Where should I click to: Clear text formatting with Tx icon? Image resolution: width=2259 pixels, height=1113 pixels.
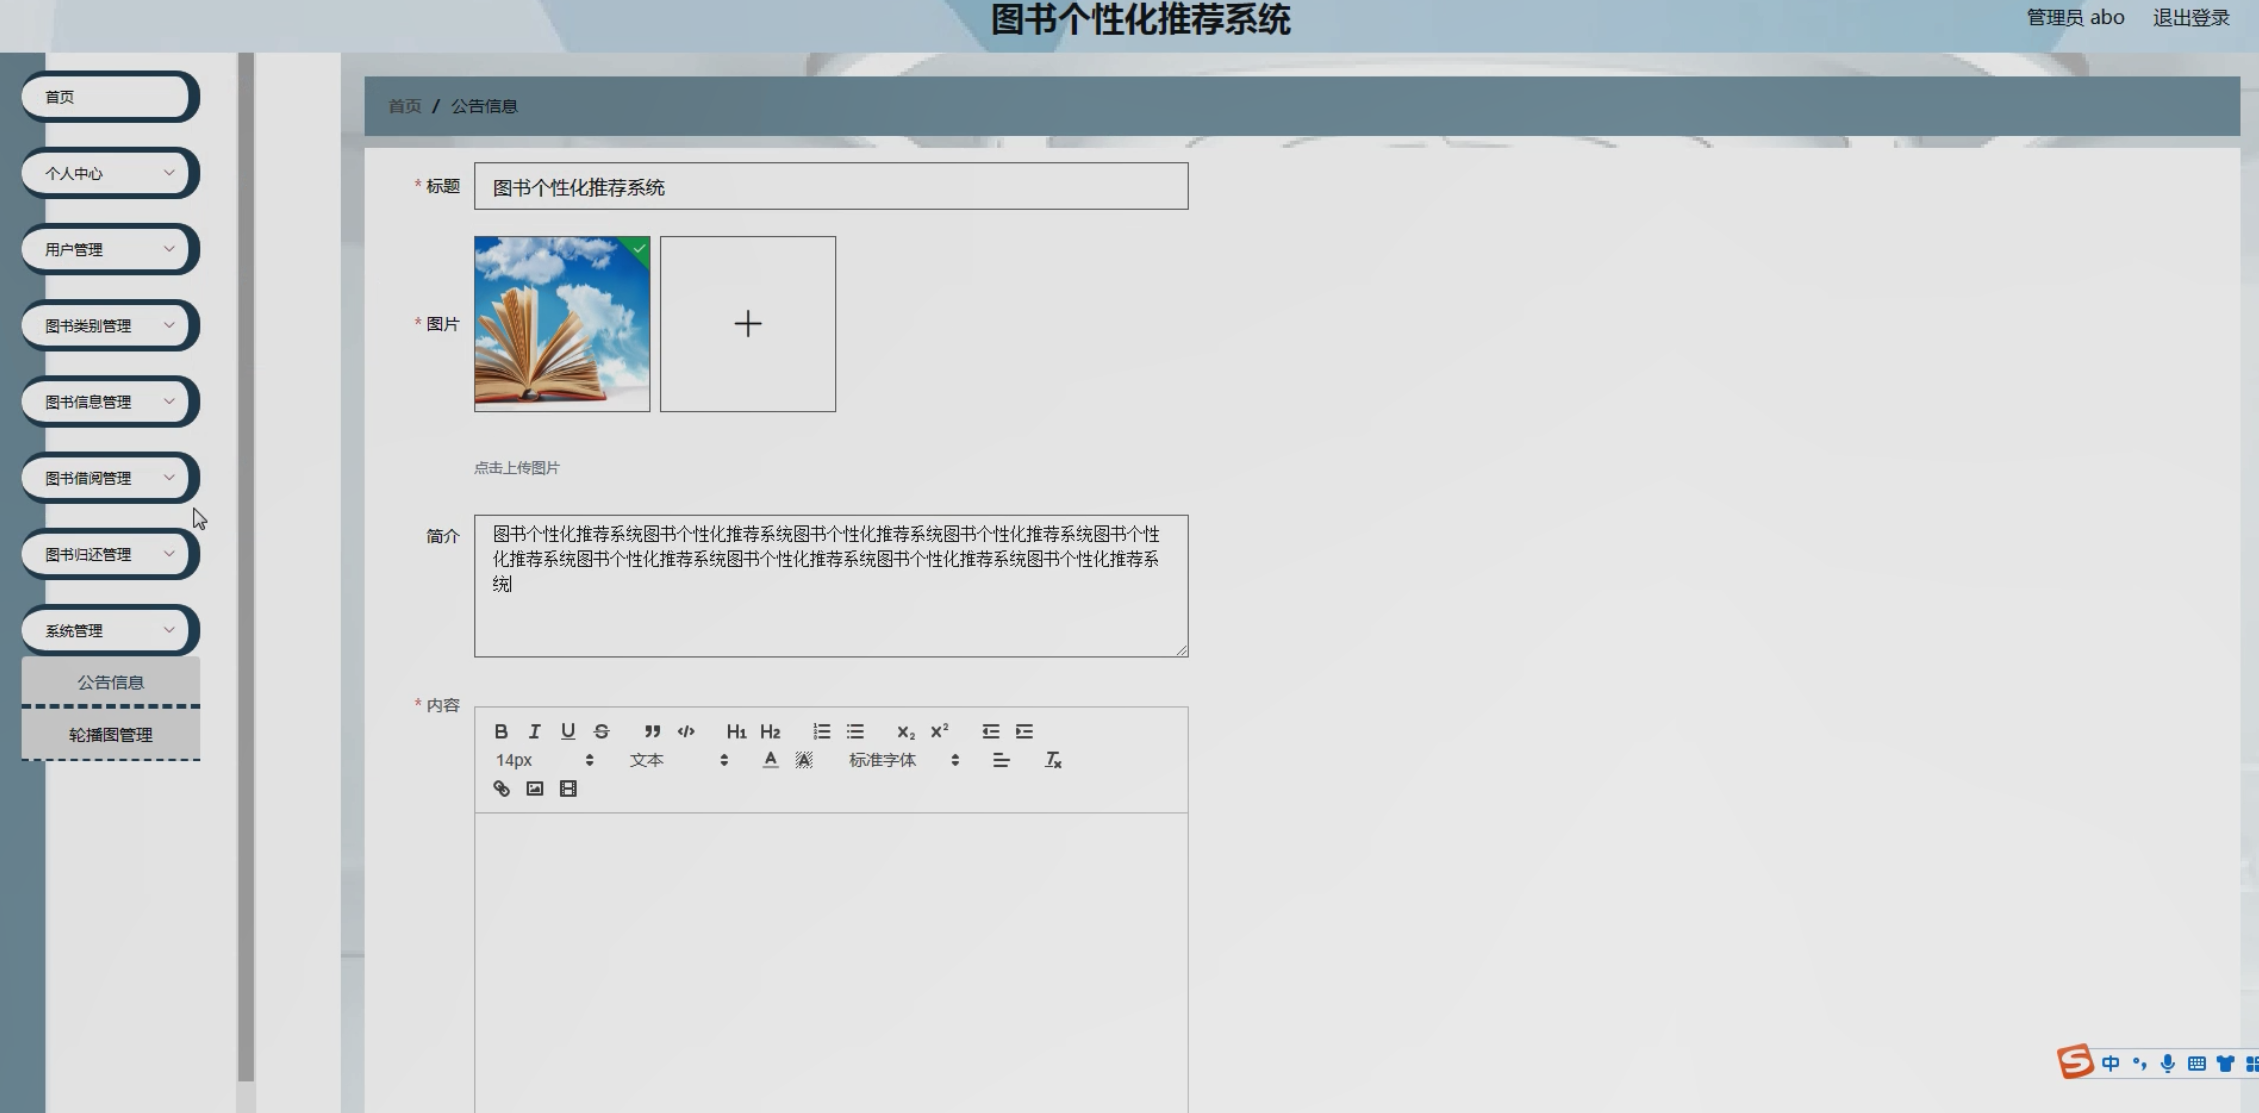[1052, 760]
